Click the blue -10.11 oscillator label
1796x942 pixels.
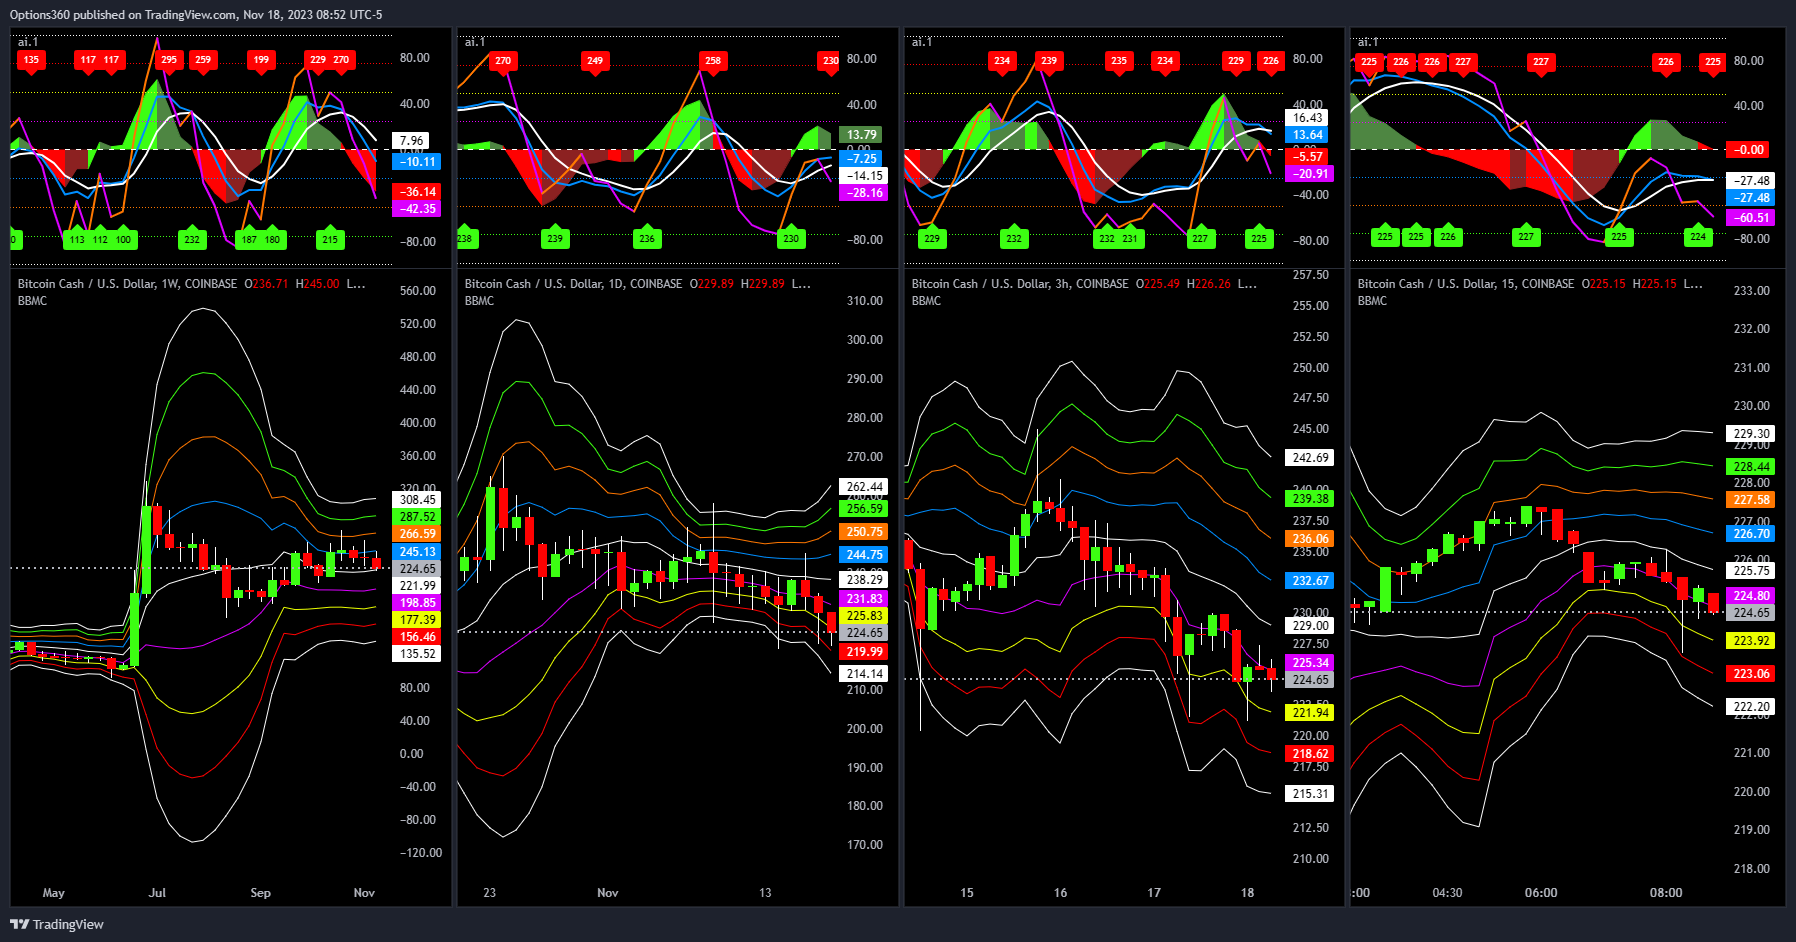(417, 162)
